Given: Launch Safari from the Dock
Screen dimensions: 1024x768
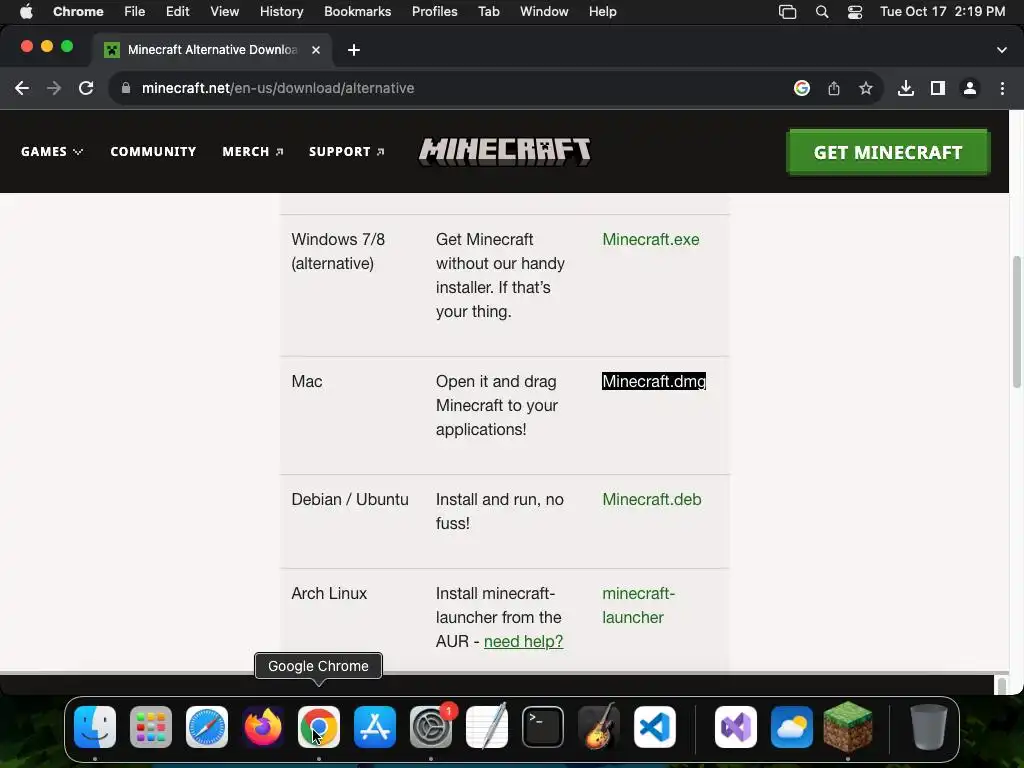Looking at the screenshot, I should point(207,727).
